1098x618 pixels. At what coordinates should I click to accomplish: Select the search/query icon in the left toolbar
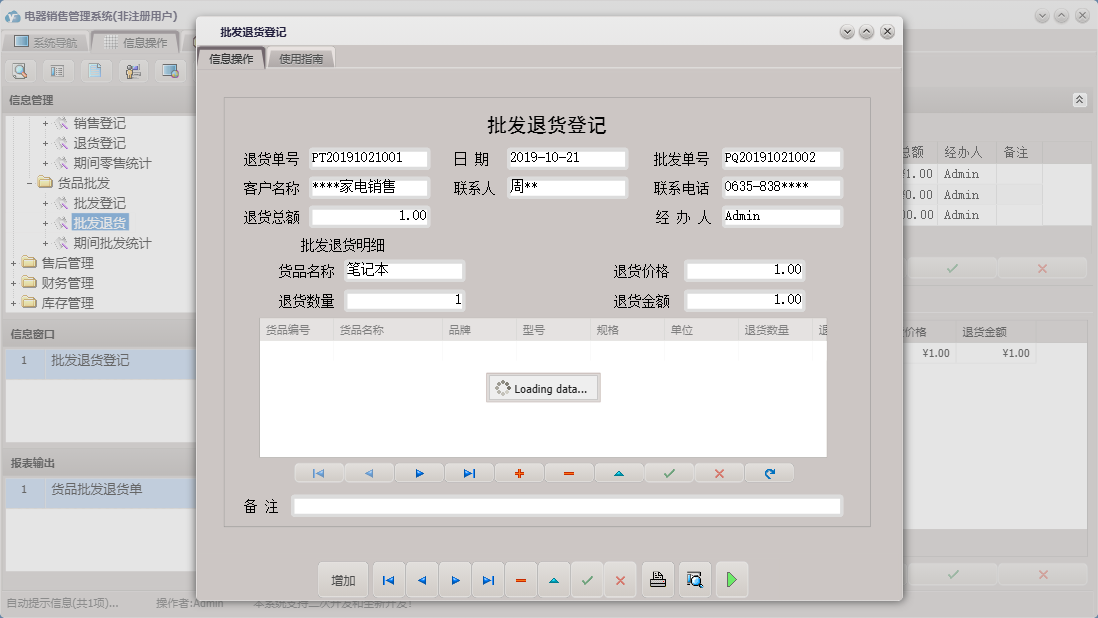[x=20, y=71]
